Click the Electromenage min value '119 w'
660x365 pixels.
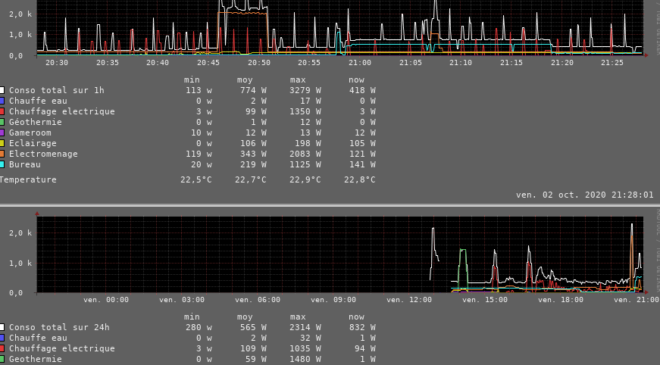pyautogui.click(x=199, y=154)
